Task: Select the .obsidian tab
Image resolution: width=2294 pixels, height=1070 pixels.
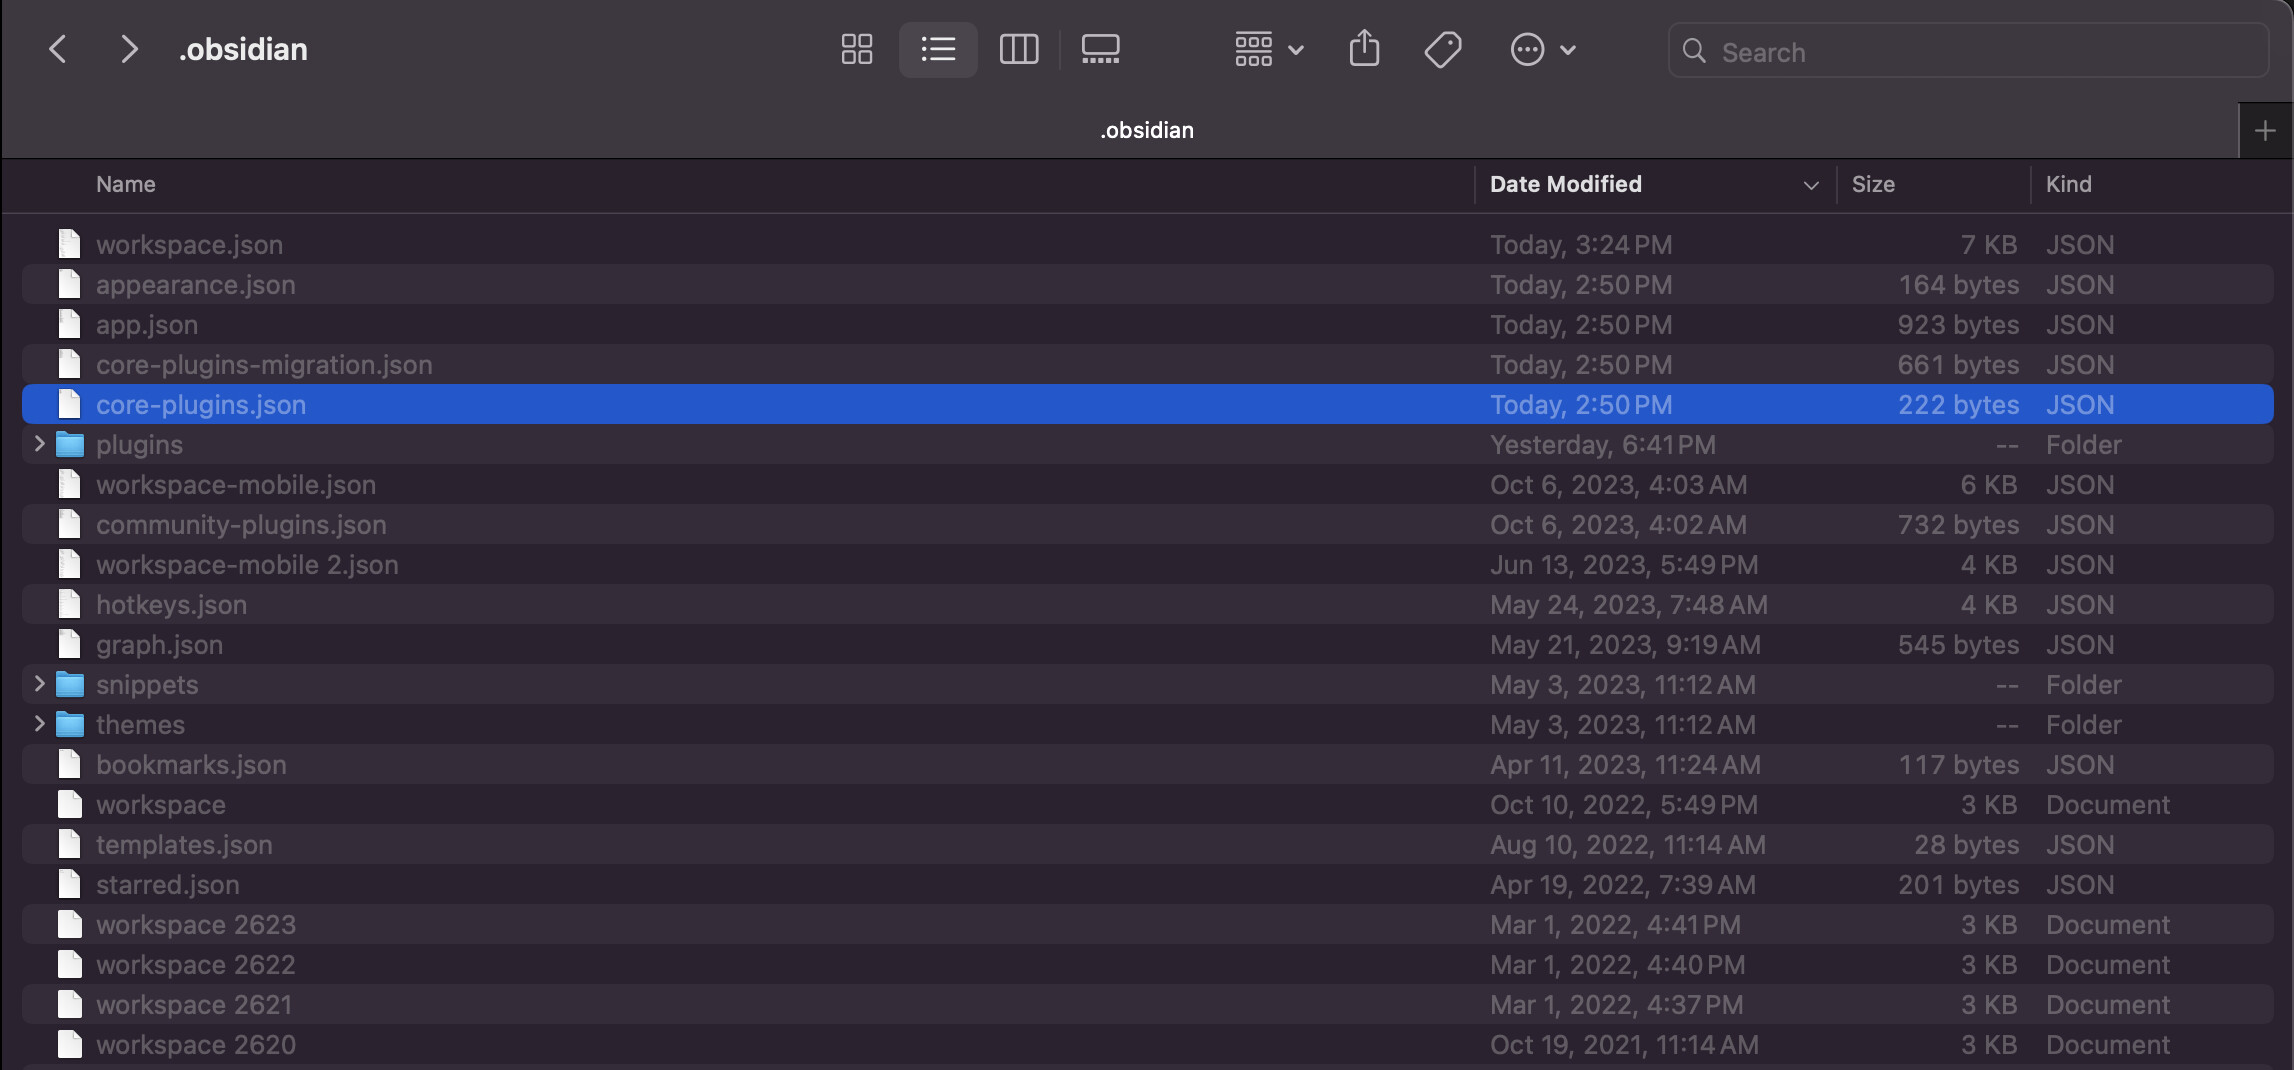Action: tap(1147, 130)
